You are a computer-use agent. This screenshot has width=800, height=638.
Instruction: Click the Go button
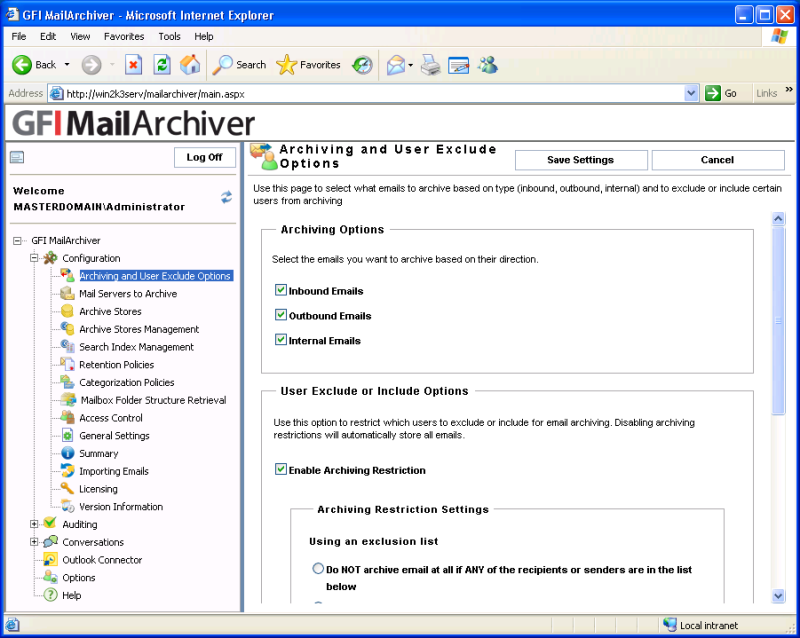tap(721, 93)
